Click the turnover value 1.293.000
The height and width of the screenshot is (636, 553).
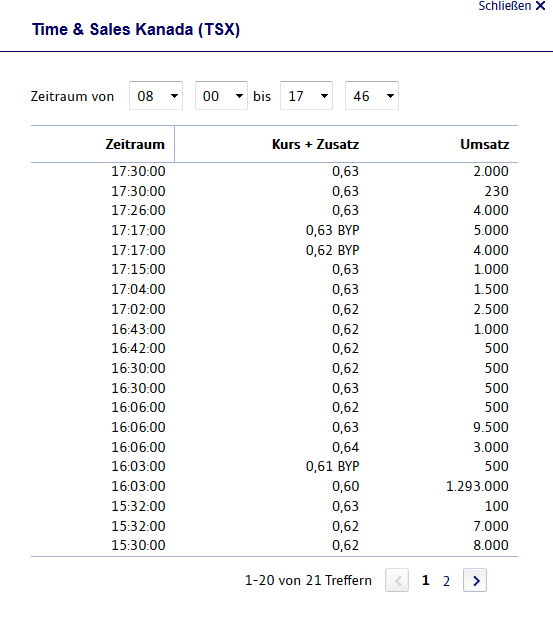477,486
